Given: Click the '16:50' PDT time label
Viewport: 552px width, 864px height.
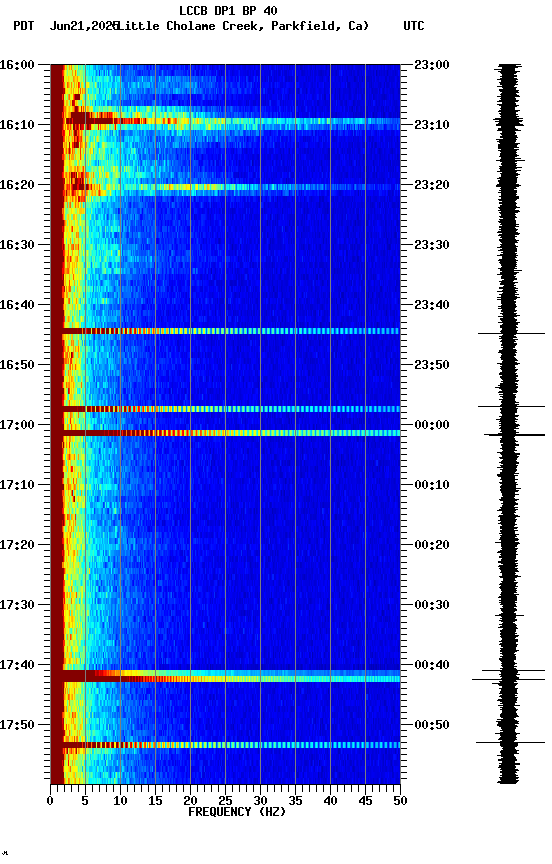Looking at the screenshot, I should [x=17, y=365].
